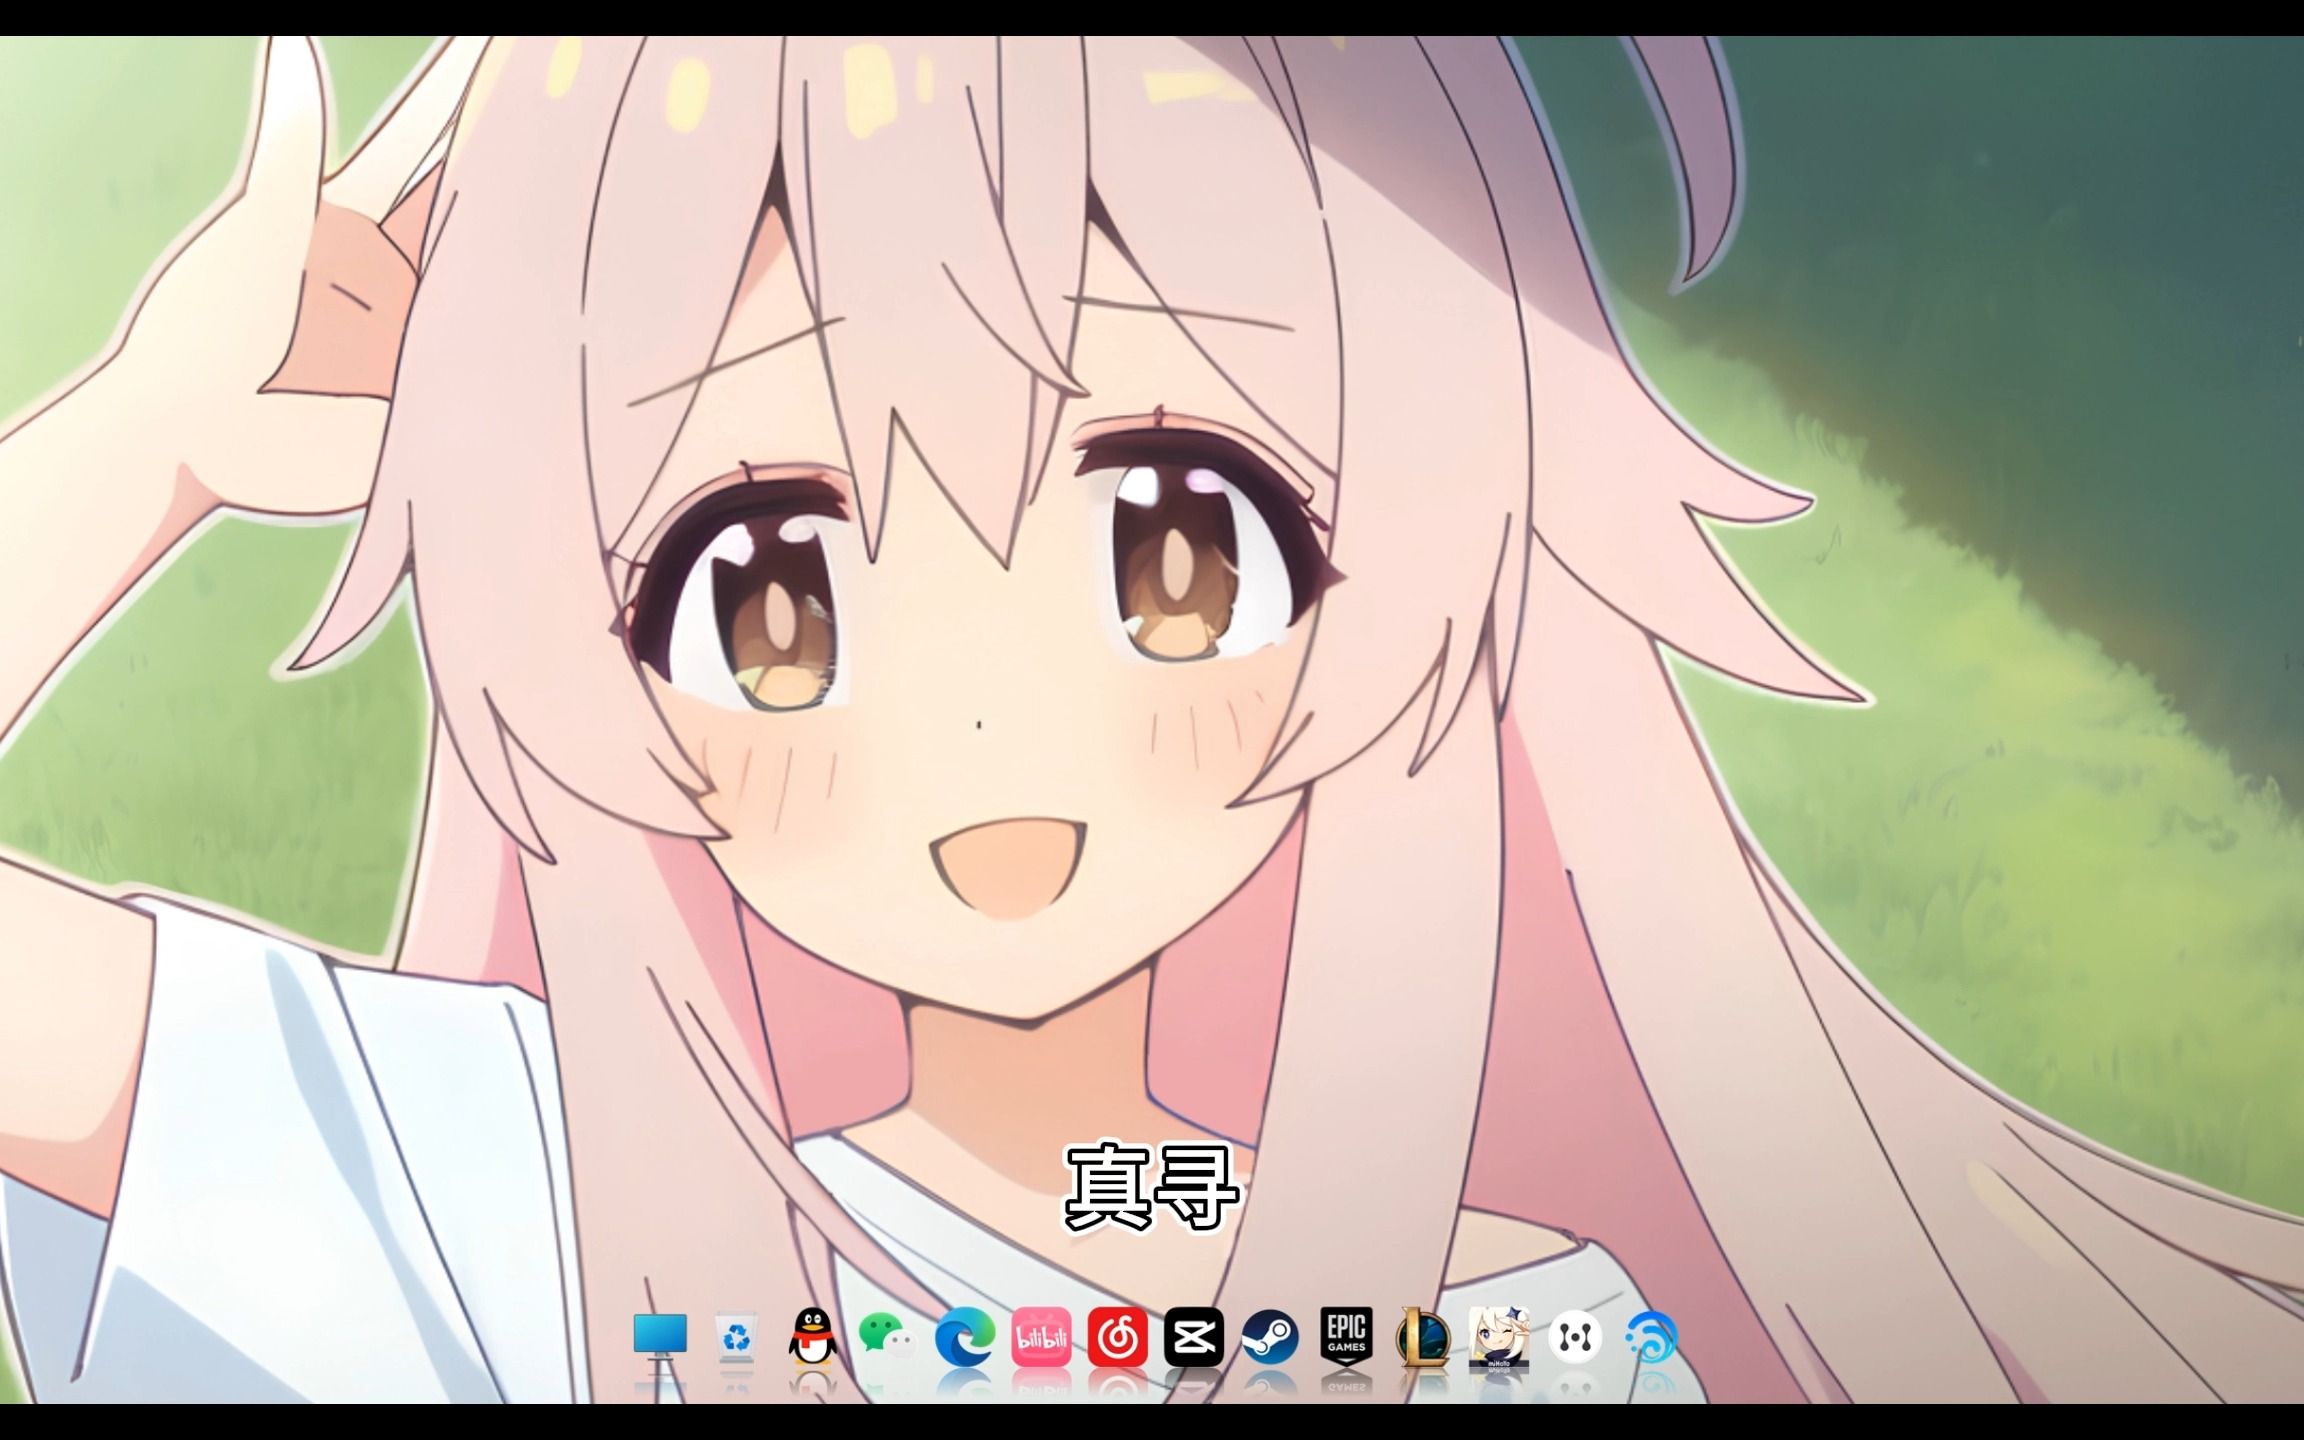The width and height of the screenshot is (2304, 1440).
Task: Click the white round four-dot icon
Action: click(1575, 1337)
